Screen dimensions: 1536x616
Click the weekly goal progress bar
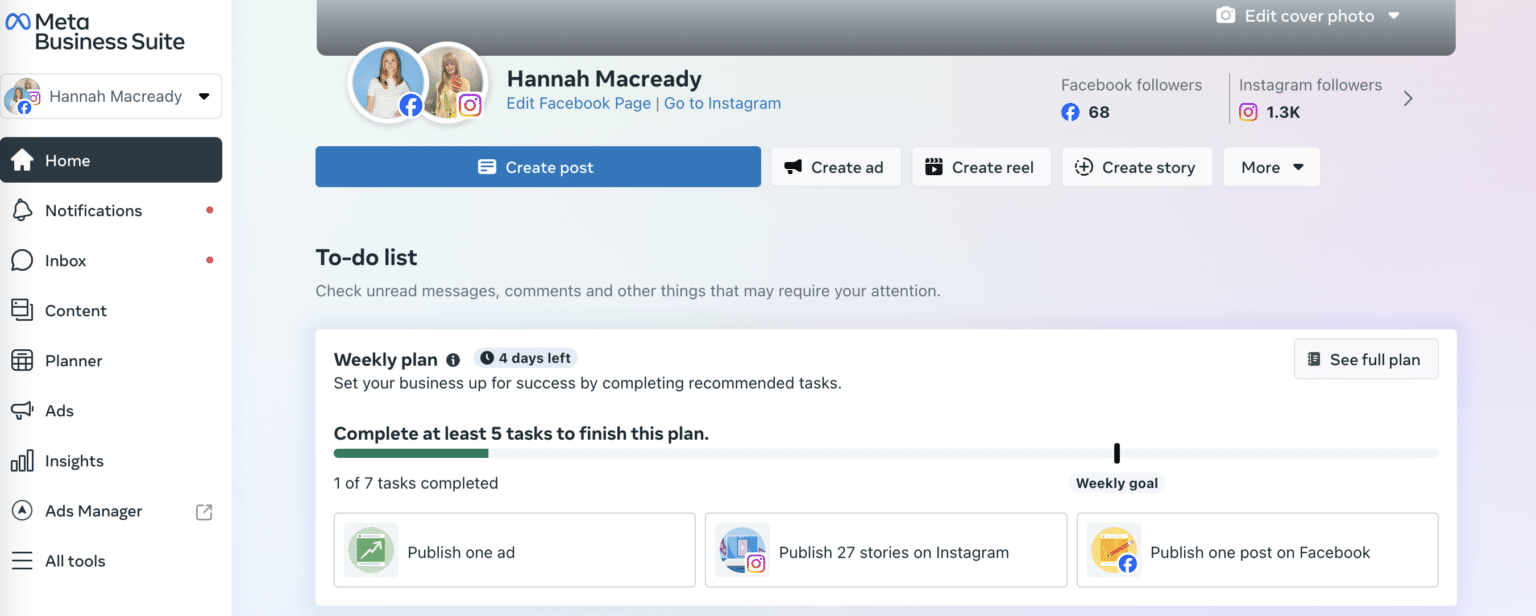pos(885,453)
